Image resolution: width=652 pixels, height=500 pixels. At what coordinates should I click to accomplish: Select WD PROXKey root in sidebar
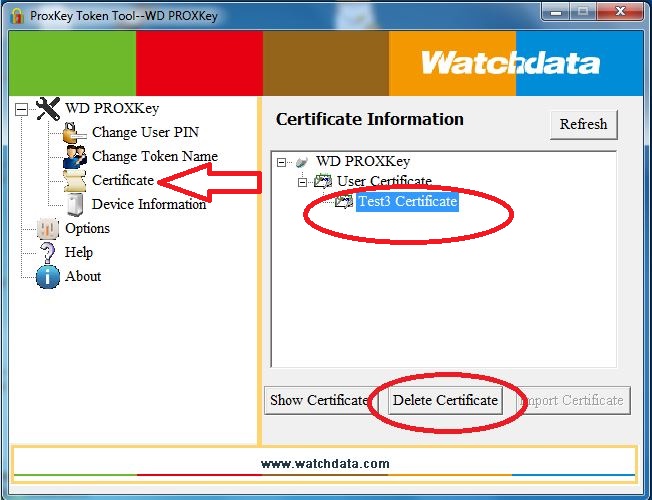112,109
